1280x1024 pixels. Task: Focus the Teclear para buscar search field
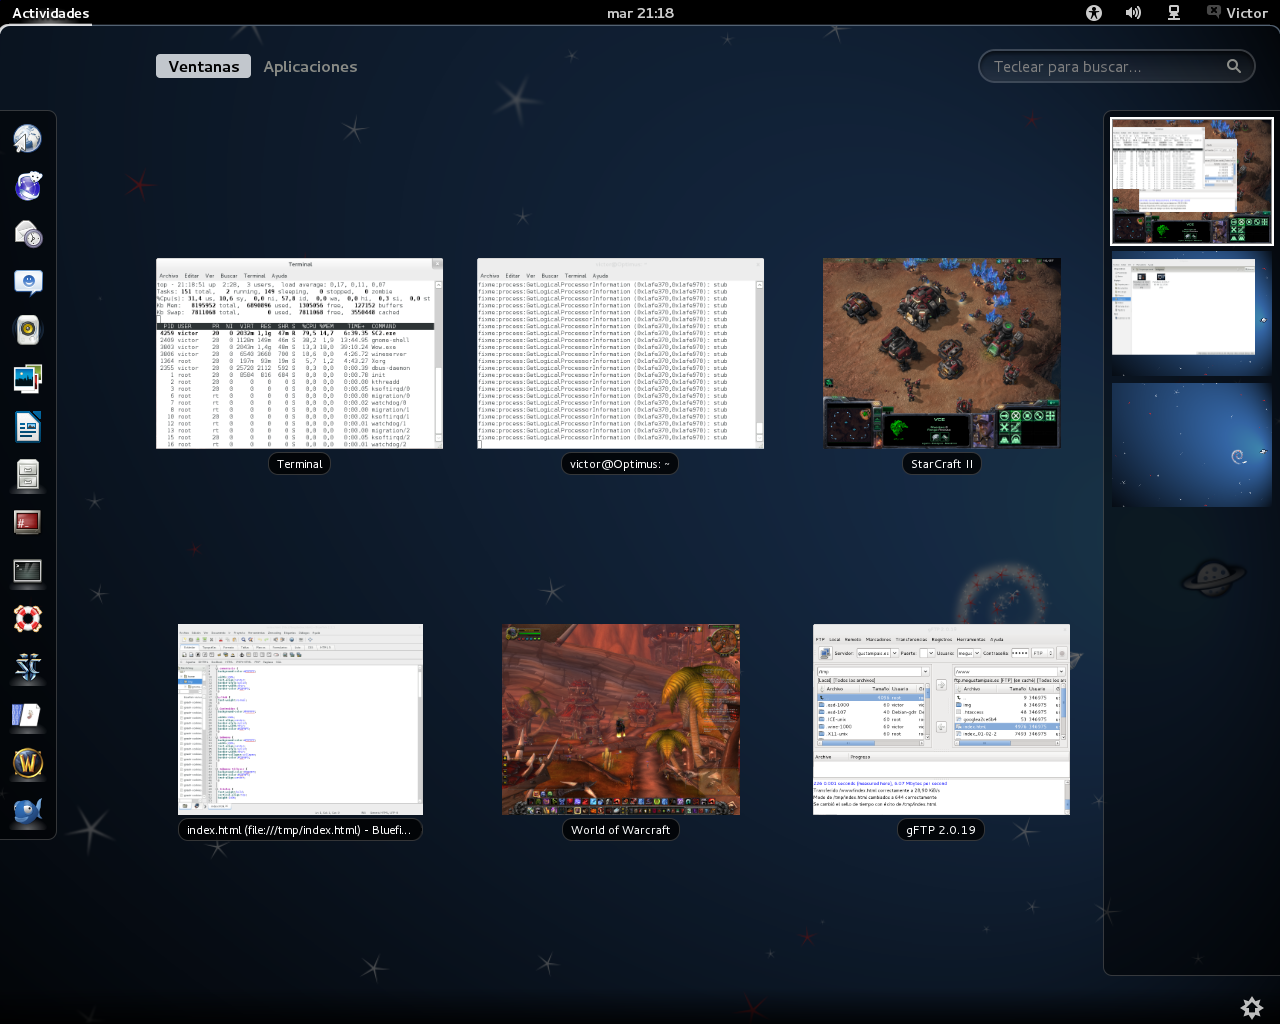coord(1117,66)
